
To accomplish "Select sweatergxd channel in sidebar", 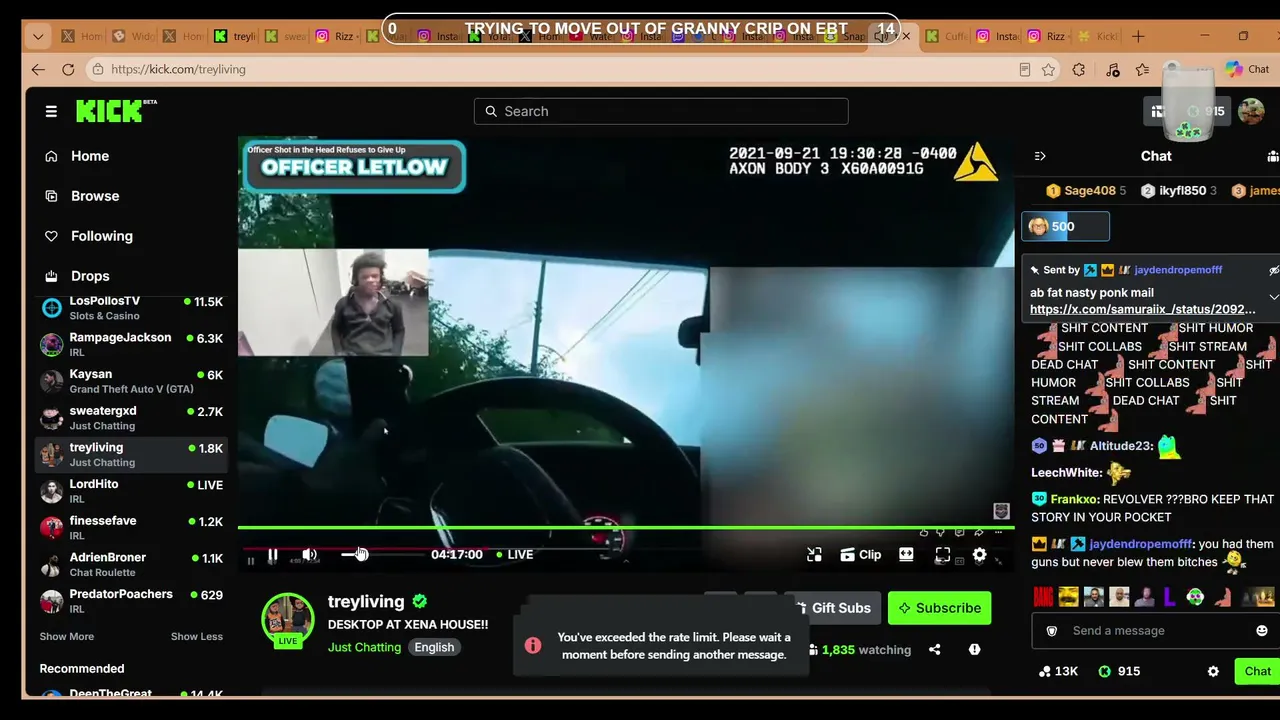I will (132, 418).
